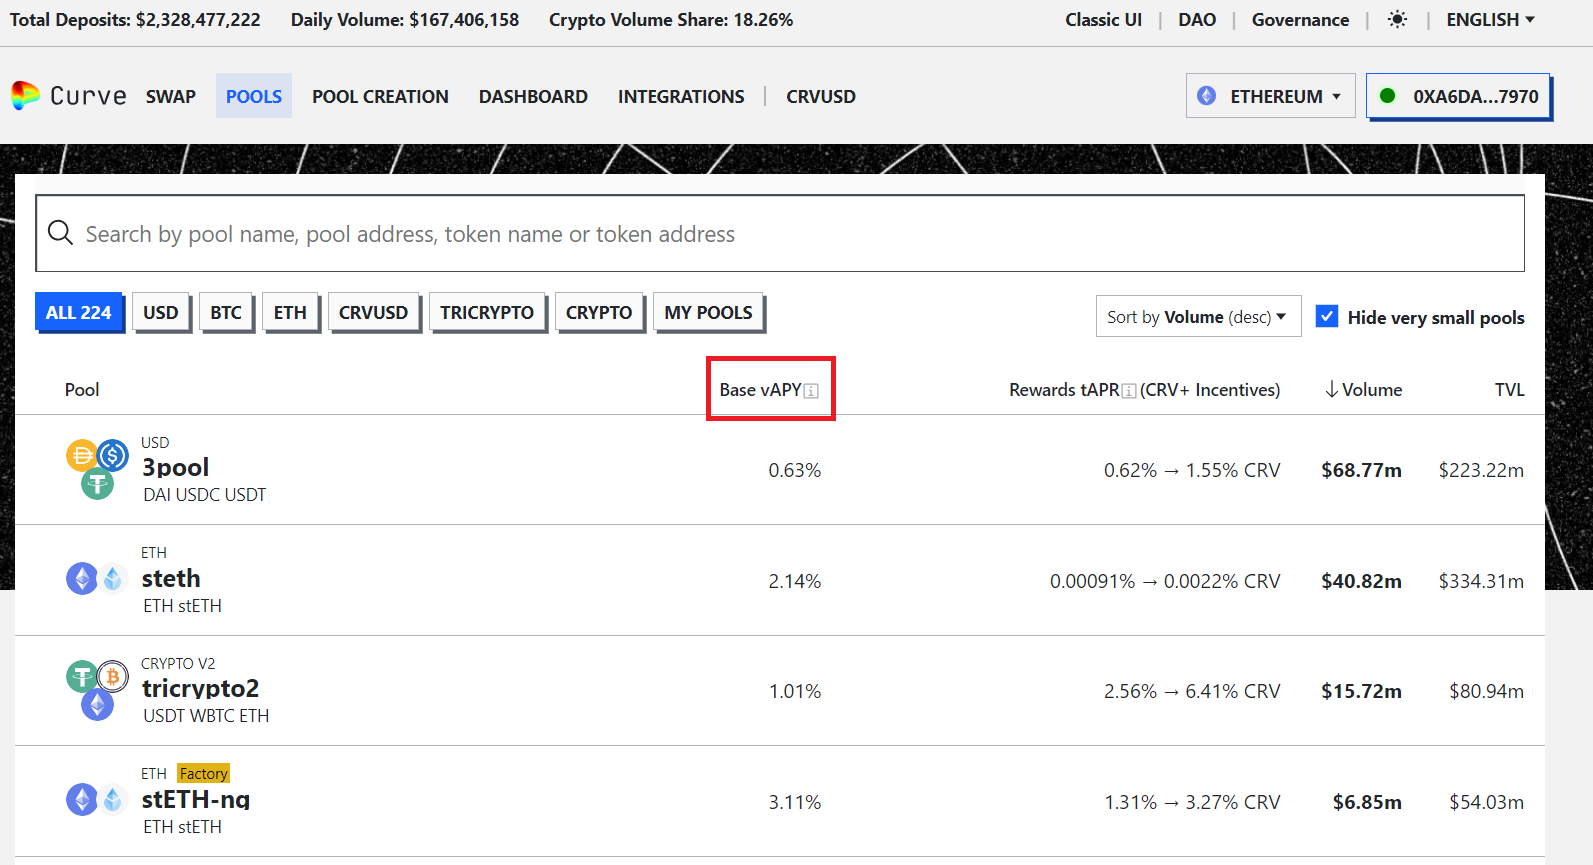Click the tricrypto2 token icons
1593x865 pixels.
(x=97, y=690)
